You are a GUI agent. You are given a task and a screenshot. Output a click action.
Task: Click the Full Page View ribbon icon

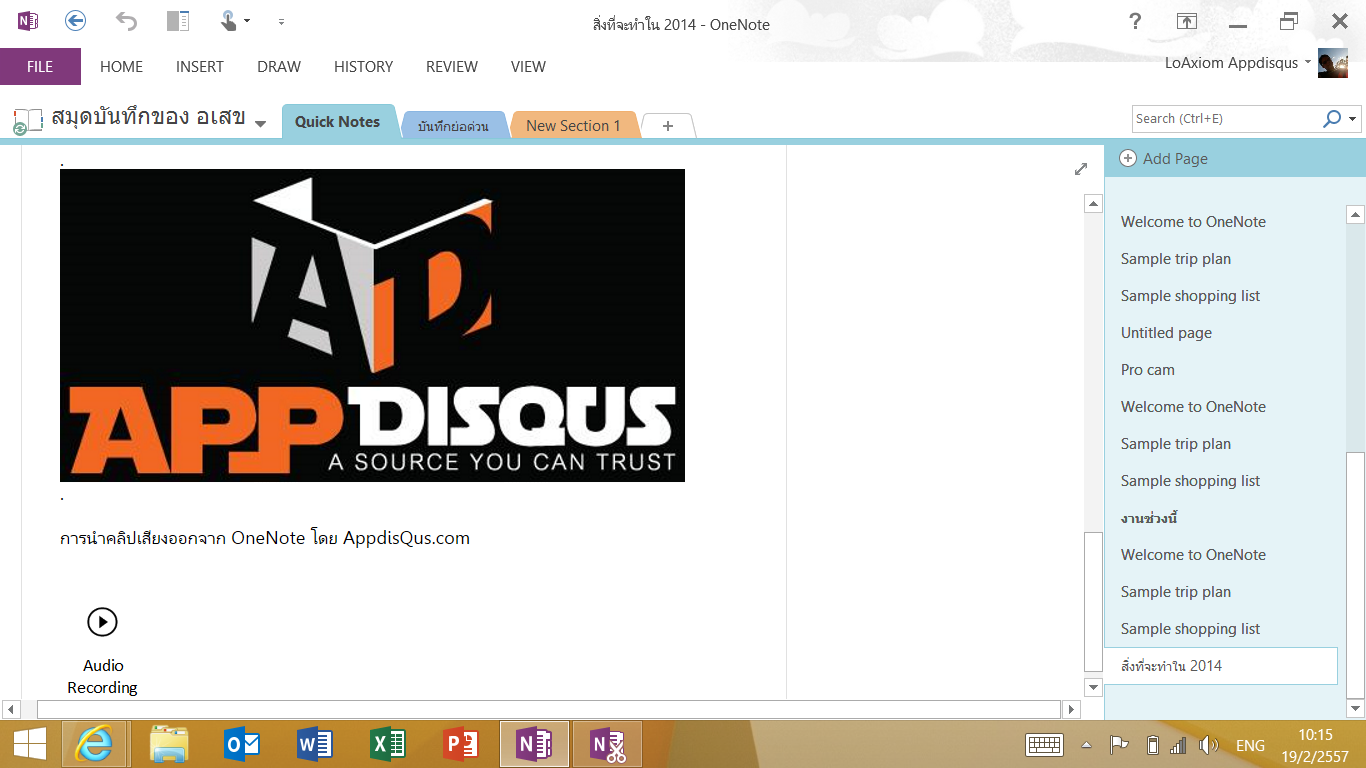(x=1187, y=22)
